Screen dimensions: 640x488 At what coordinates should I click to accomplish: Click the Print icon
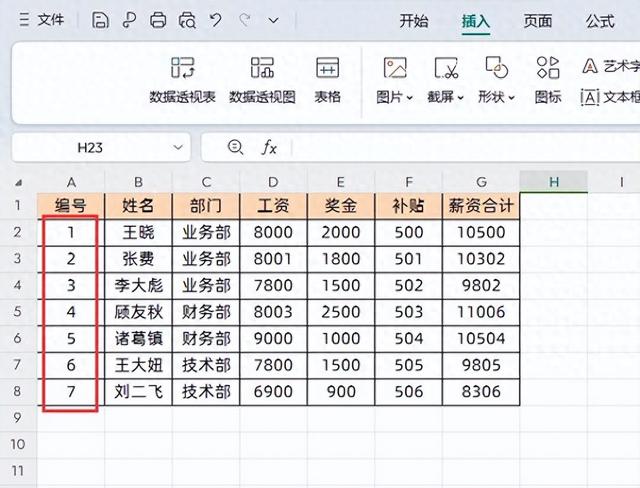click(158, 20)
